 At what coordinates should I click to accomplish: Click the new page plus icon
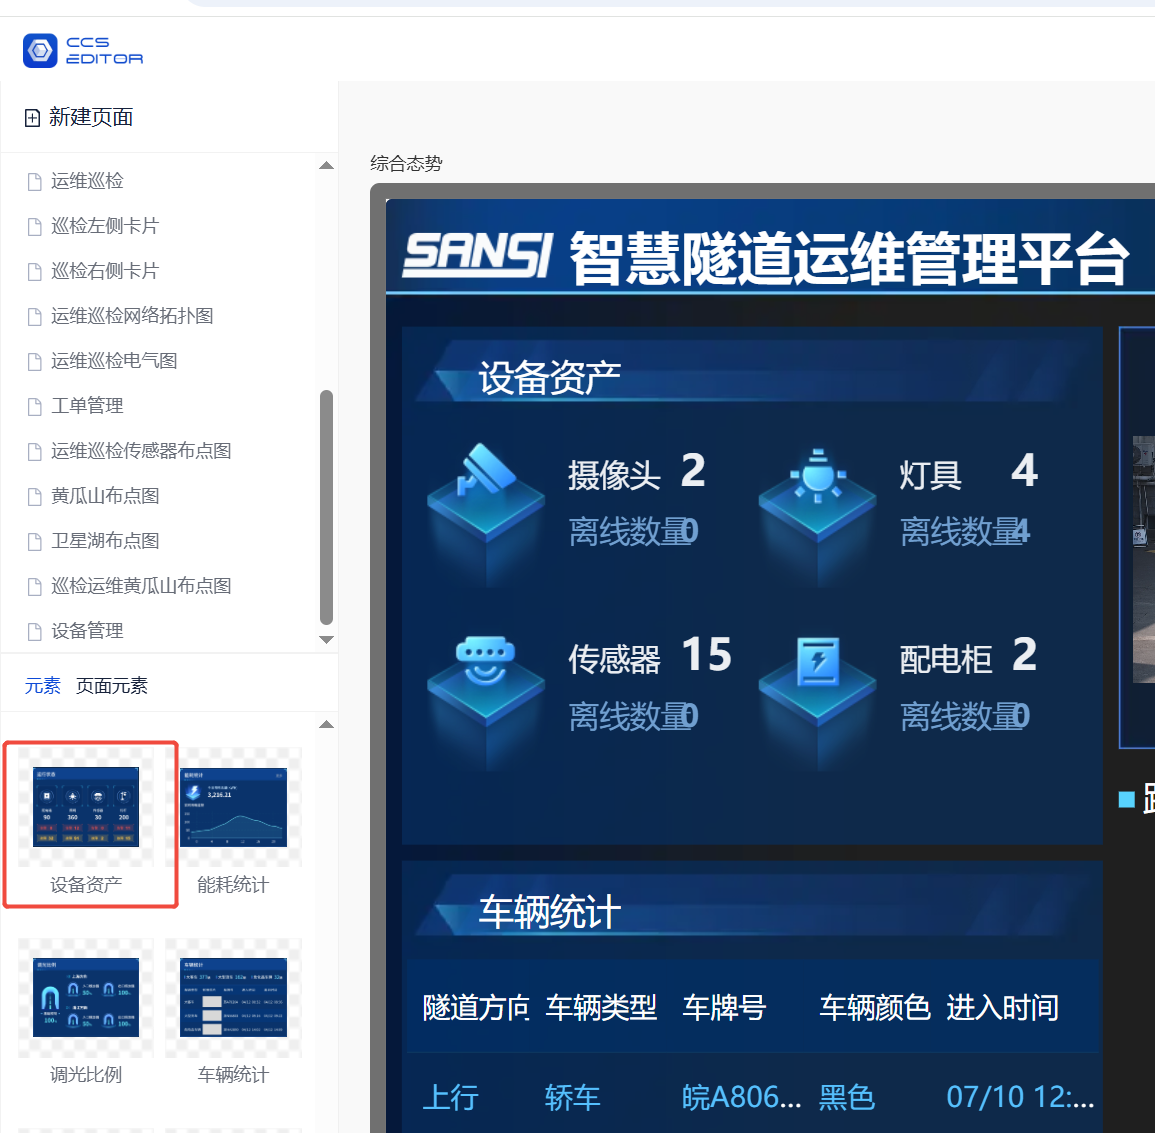tap(32, 118)
